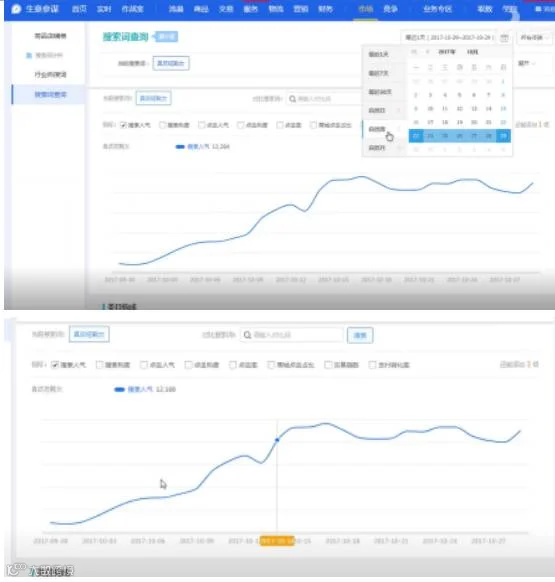Select 最近30天 in date panel
555x582 pixels.
click(379, 92)
